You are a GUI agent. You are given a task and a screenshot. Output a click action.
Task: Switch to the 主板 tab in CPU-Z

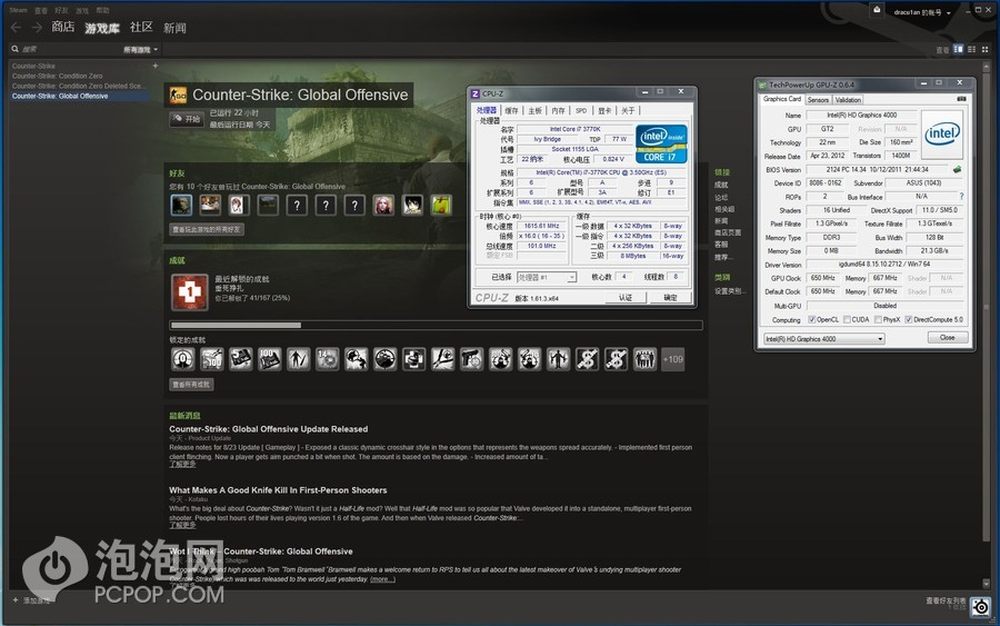(x=535, y=110)
